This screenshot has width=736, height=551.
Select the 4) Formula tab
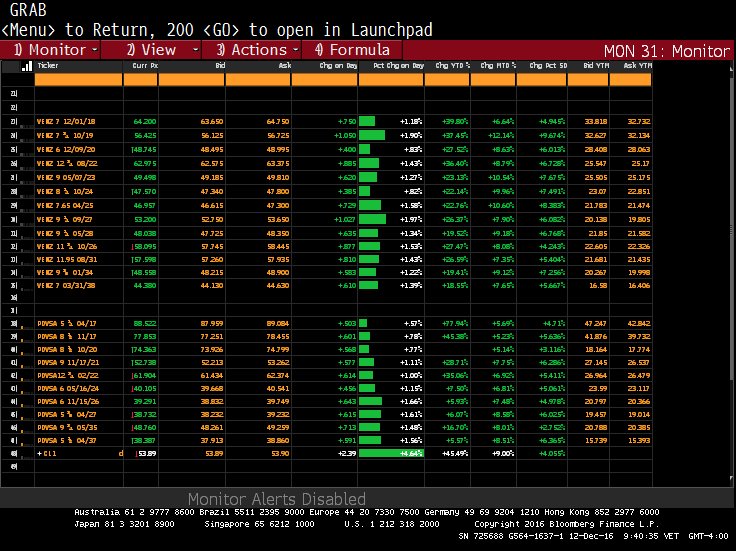pyautogui.click(x=352, y=50)
